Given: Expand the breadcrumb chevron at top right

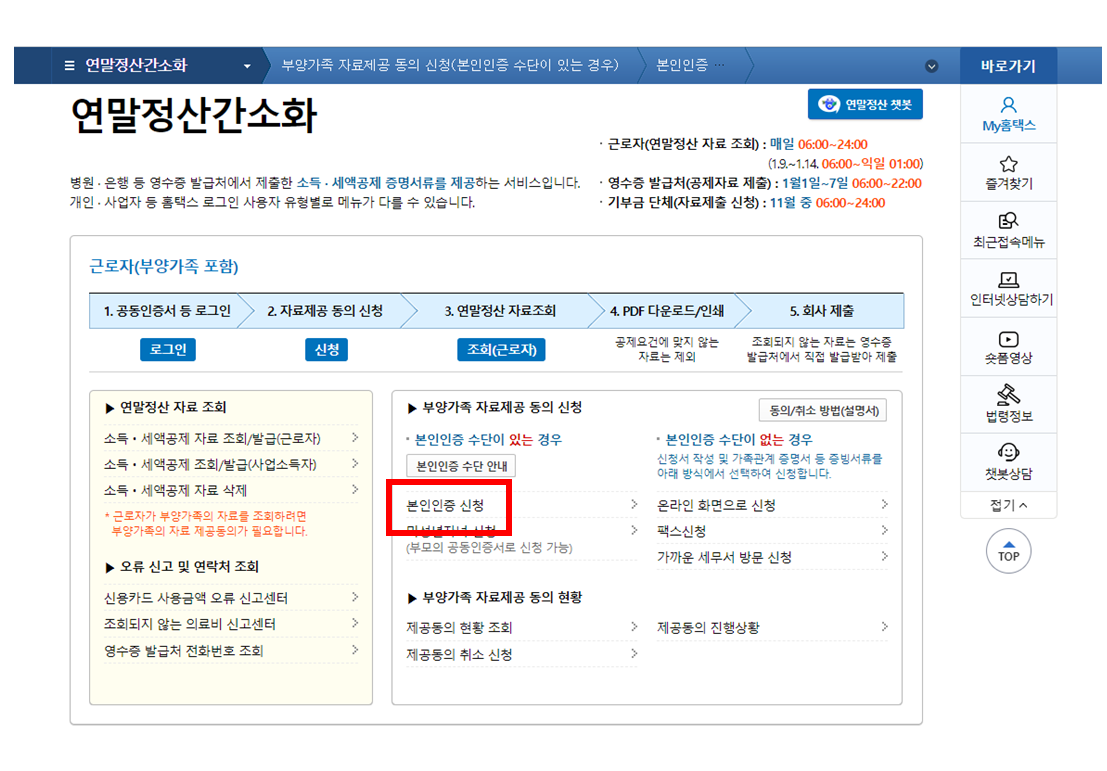Looking at the screenshot, I should pos(932,65).
